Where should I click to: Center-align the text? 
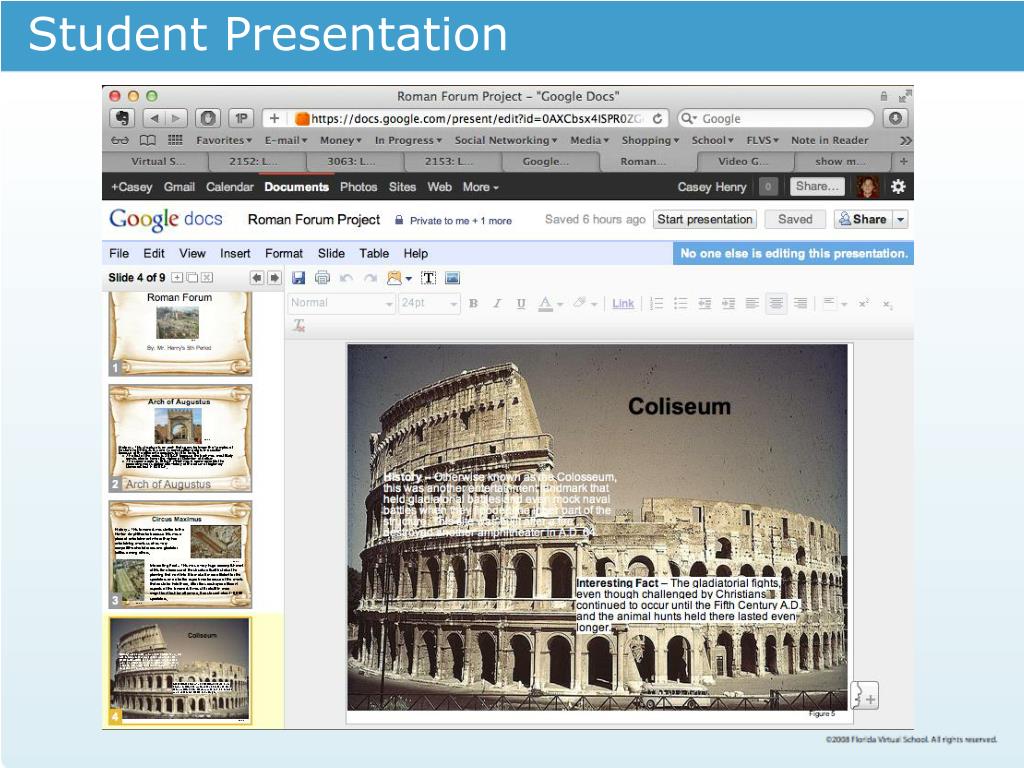pyautogui.click(x=776, y=303)
